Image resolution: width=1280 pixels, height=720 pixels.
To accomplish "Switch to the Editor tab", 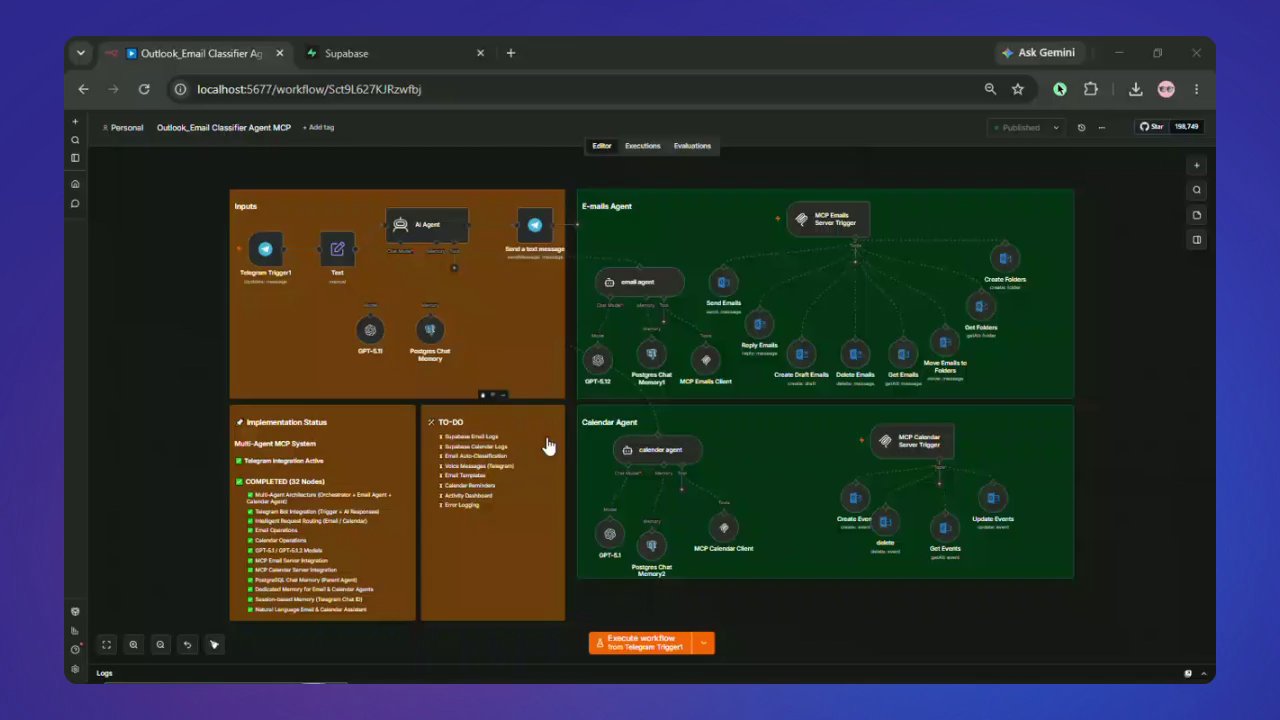I will 601,146.
